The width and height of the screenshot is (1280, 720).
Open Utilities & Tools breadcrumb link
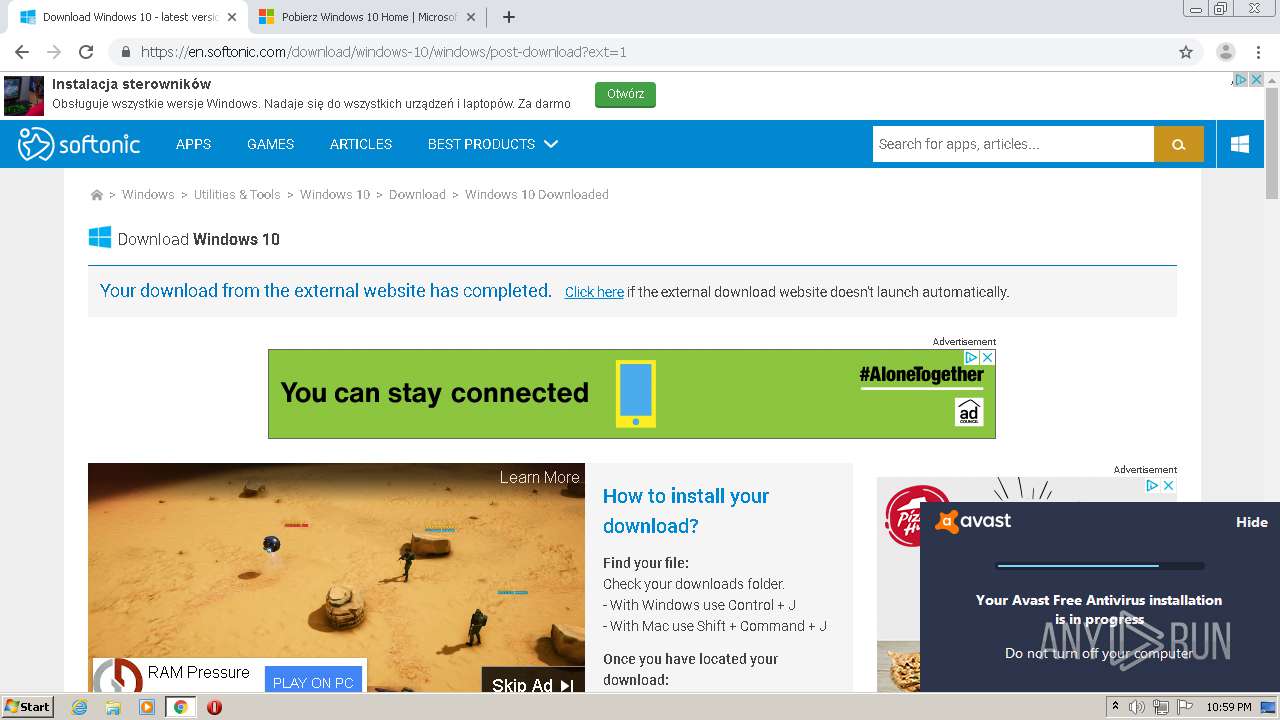(237, 195)
